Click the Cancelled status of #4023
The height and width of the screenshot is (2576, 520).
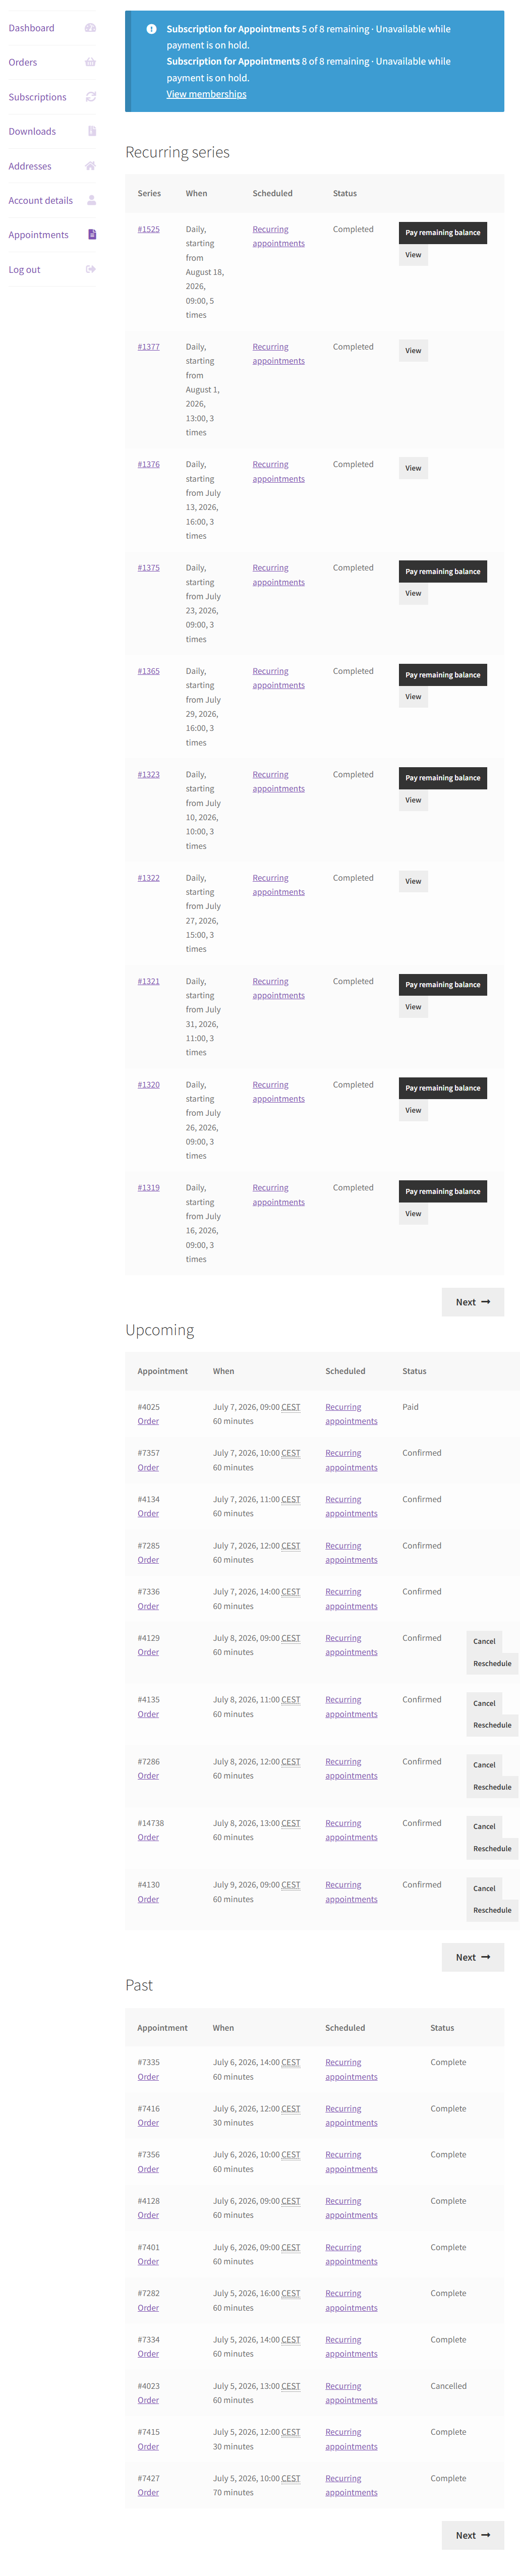point(448,2386)
